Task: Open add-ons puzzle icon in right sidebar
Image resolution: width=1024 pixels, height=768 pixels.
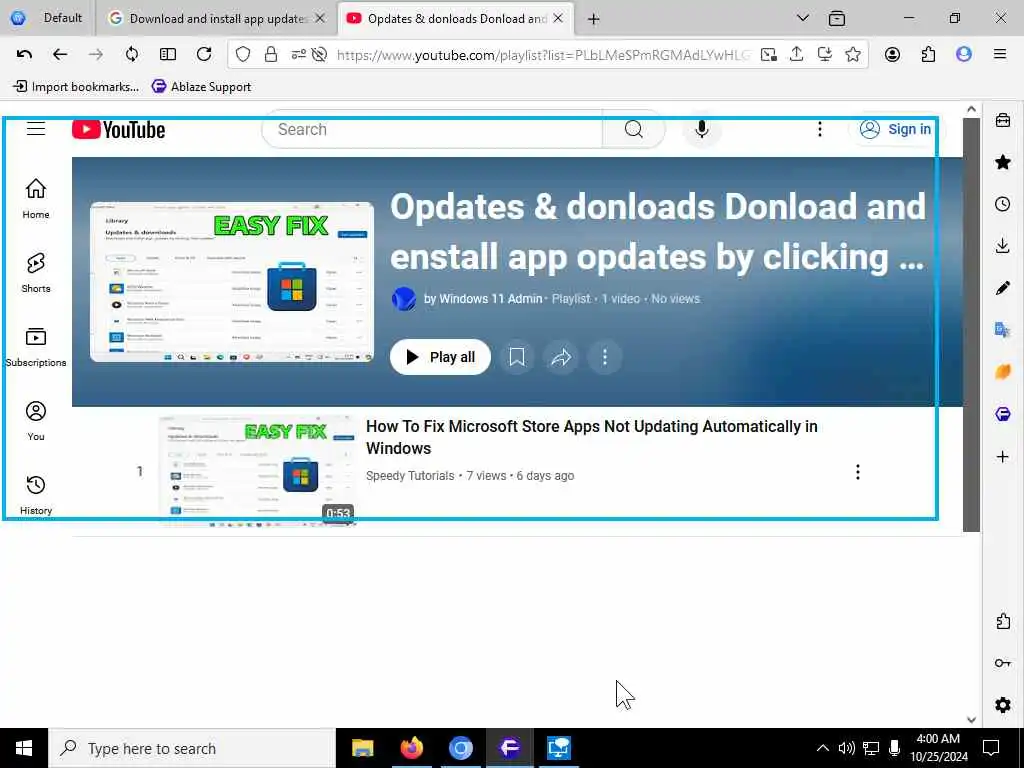Action: pos(1002,621)
